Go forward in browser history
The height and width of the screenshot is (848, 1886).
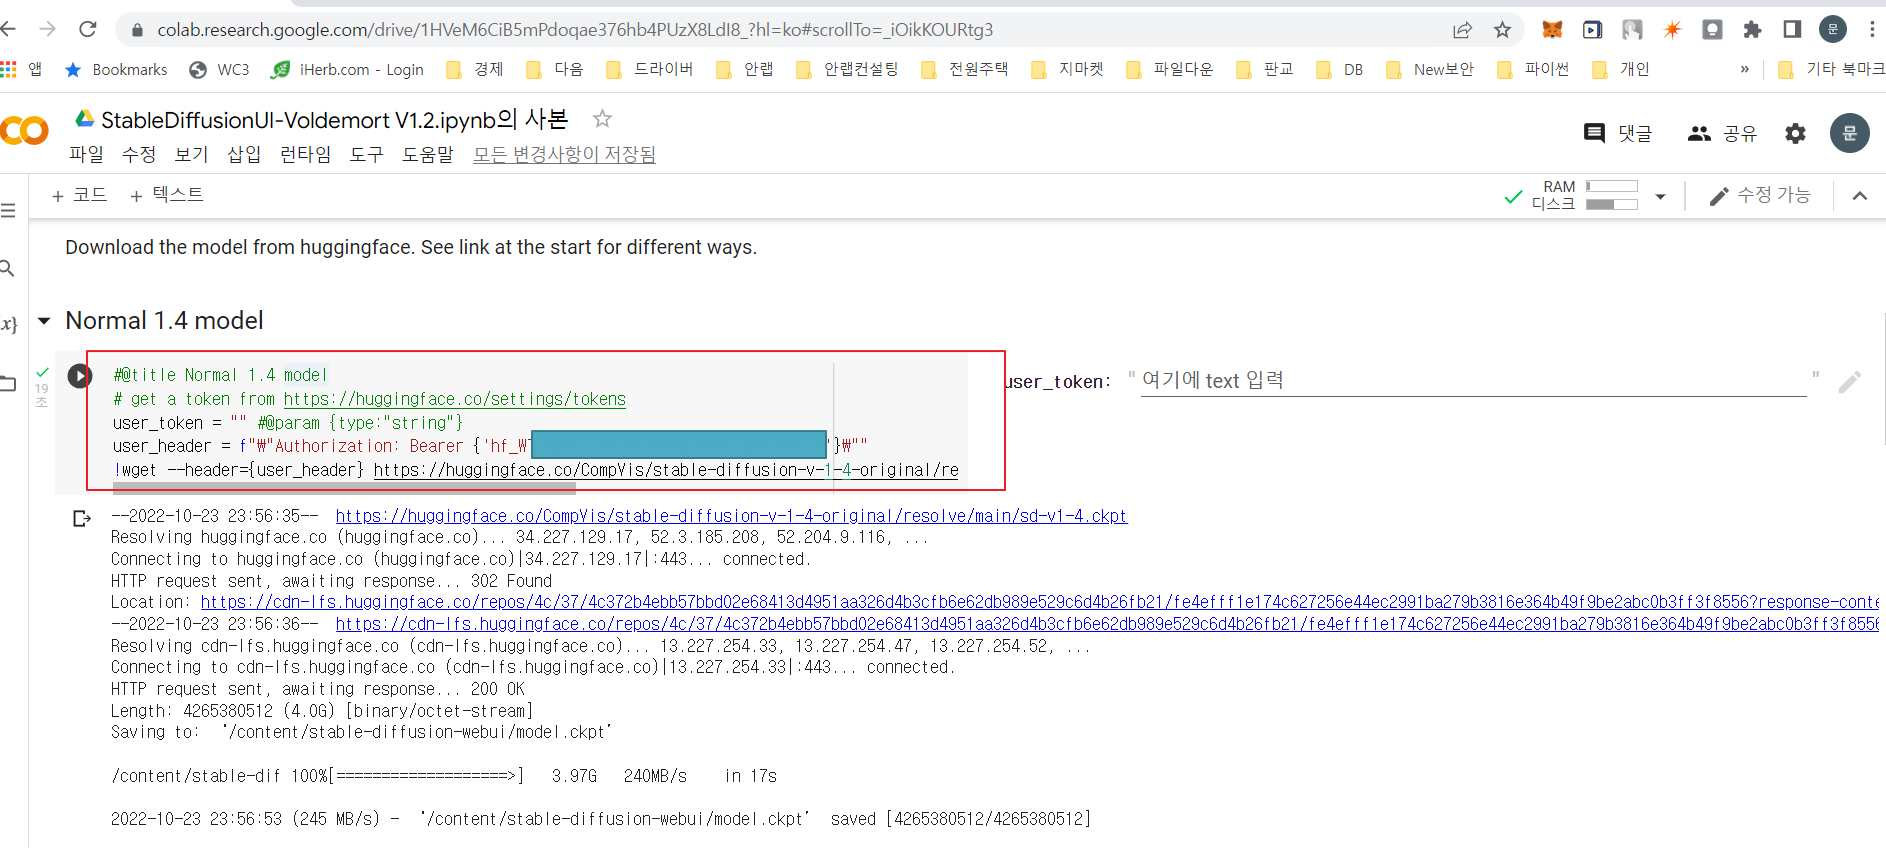pos(47,29)
